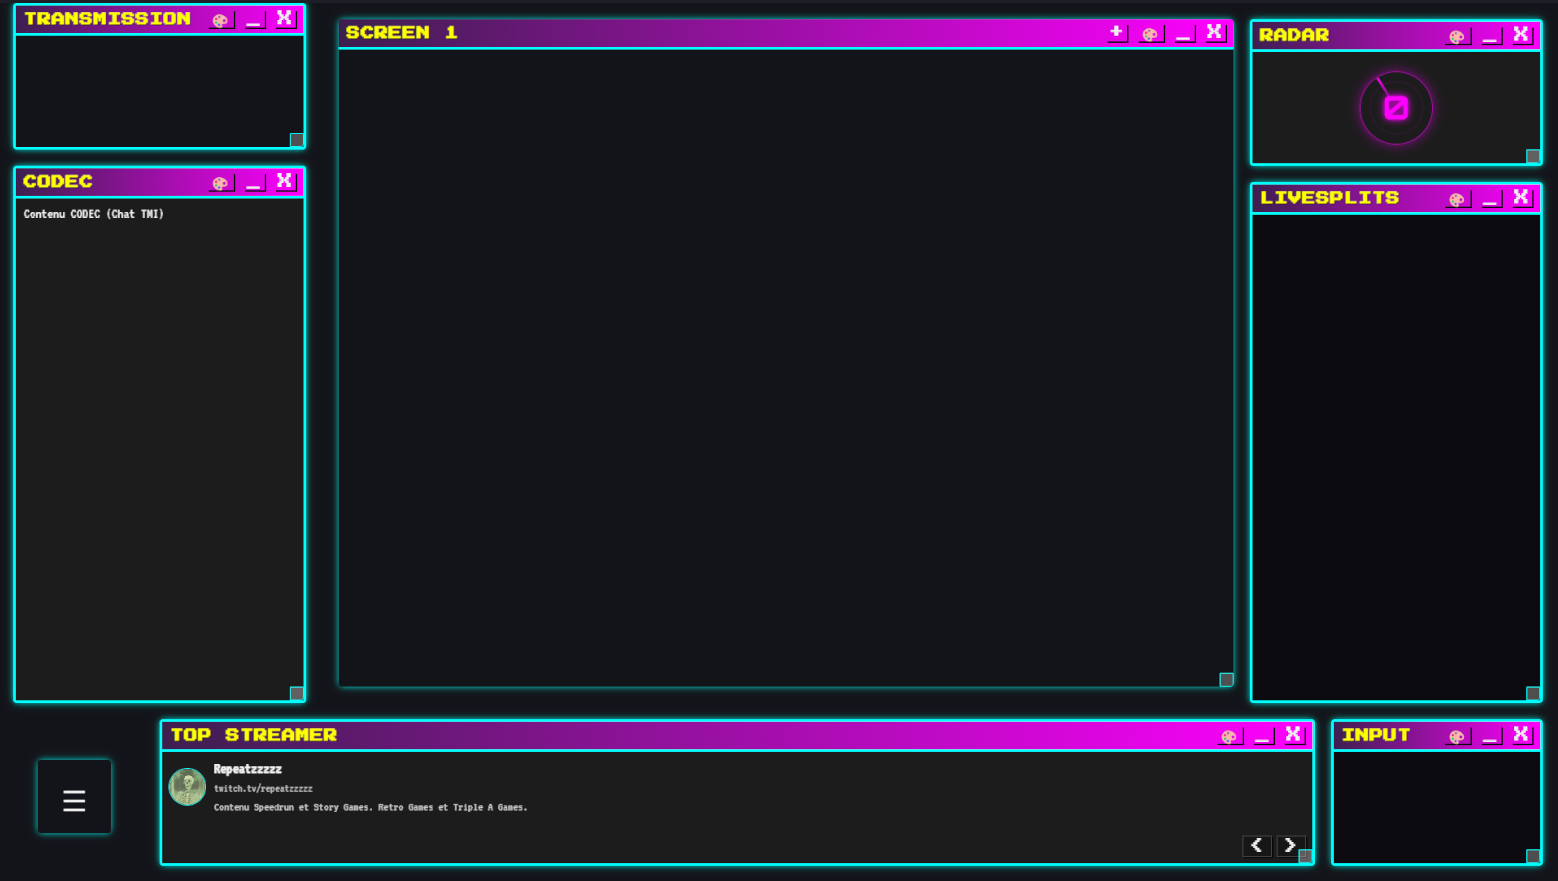Open the TRANSMISSION palette theme picker
1558x881 pixels.
[x=220, y=18]
